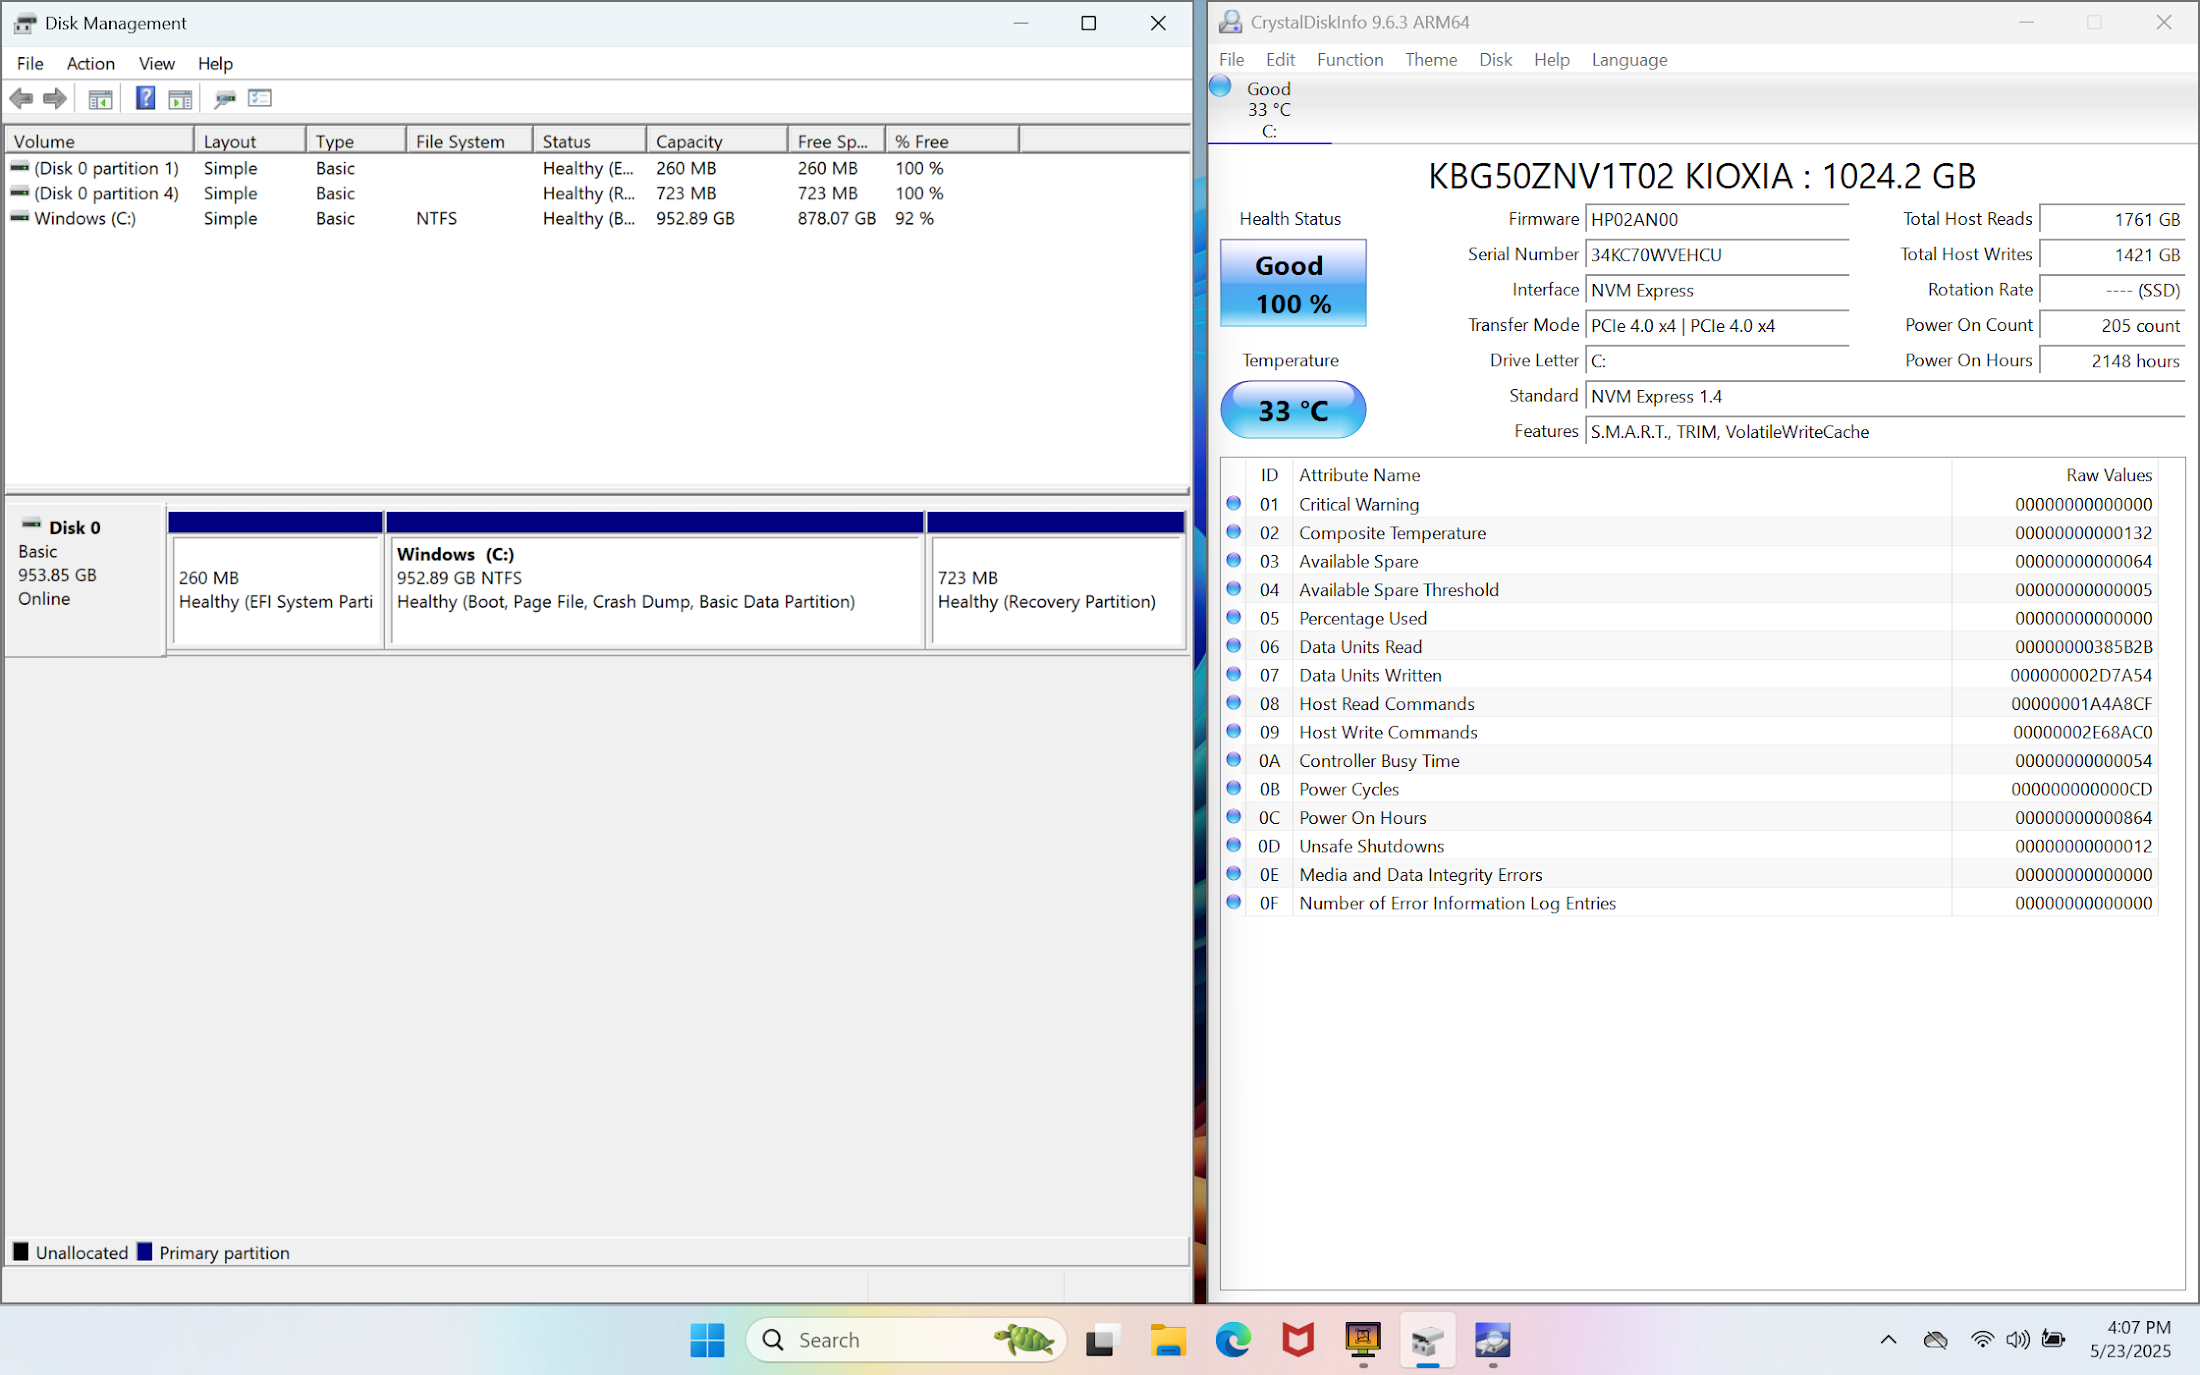Open Disk menu in CrystalDiskInfo
This screenshot has width=2200, height=1375.
click(1495, 60)
